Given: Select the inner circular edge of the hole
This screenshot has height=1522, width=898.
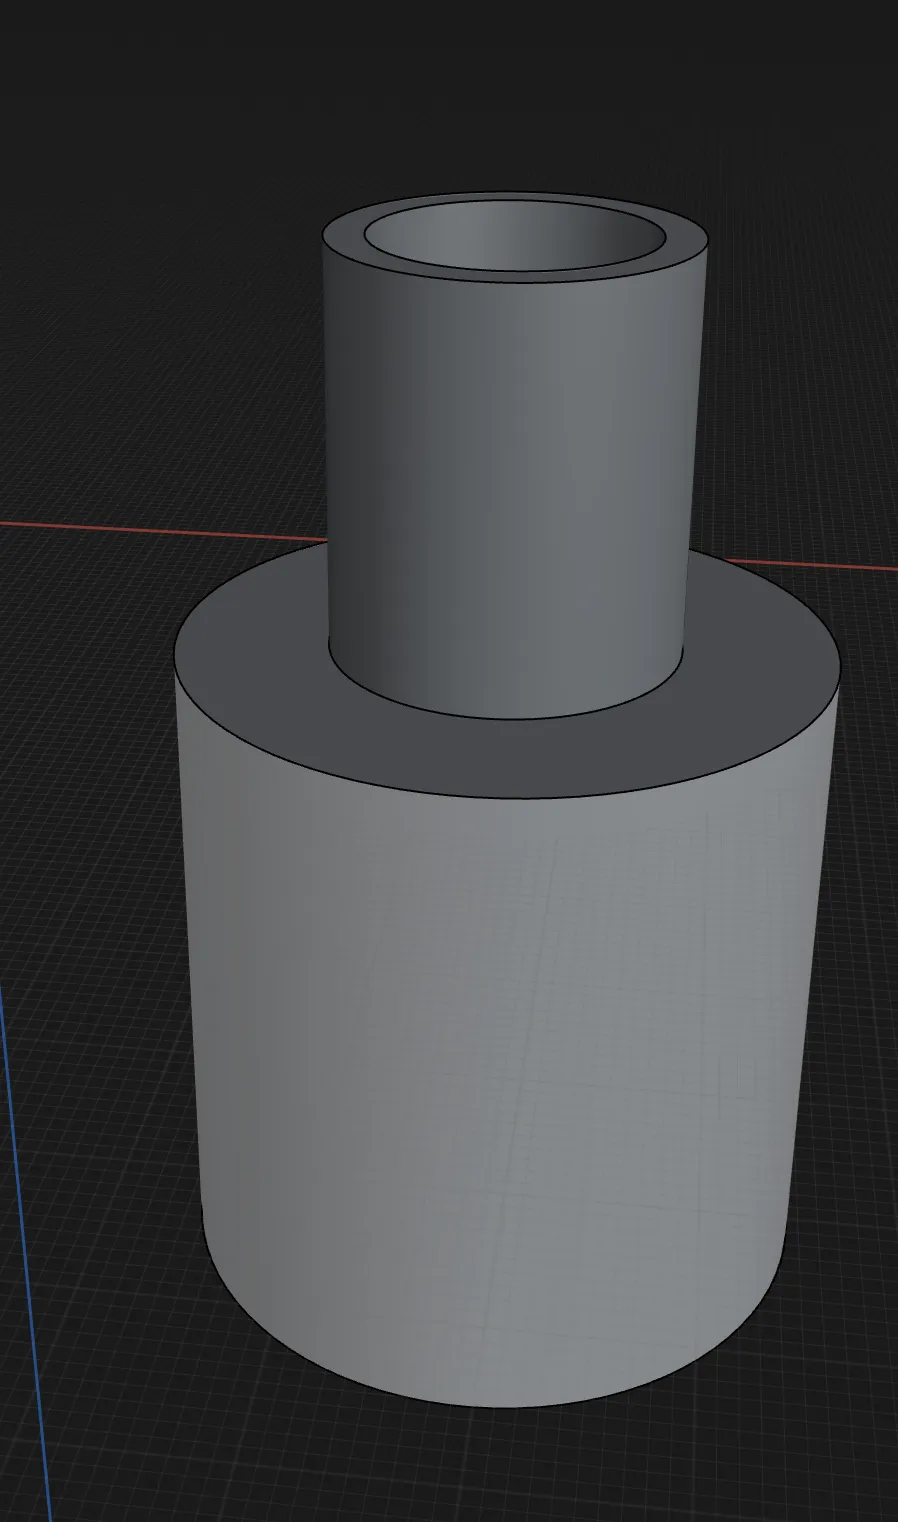Looking at the screenshot, I should pyautogui.click(x=515, y=271).
